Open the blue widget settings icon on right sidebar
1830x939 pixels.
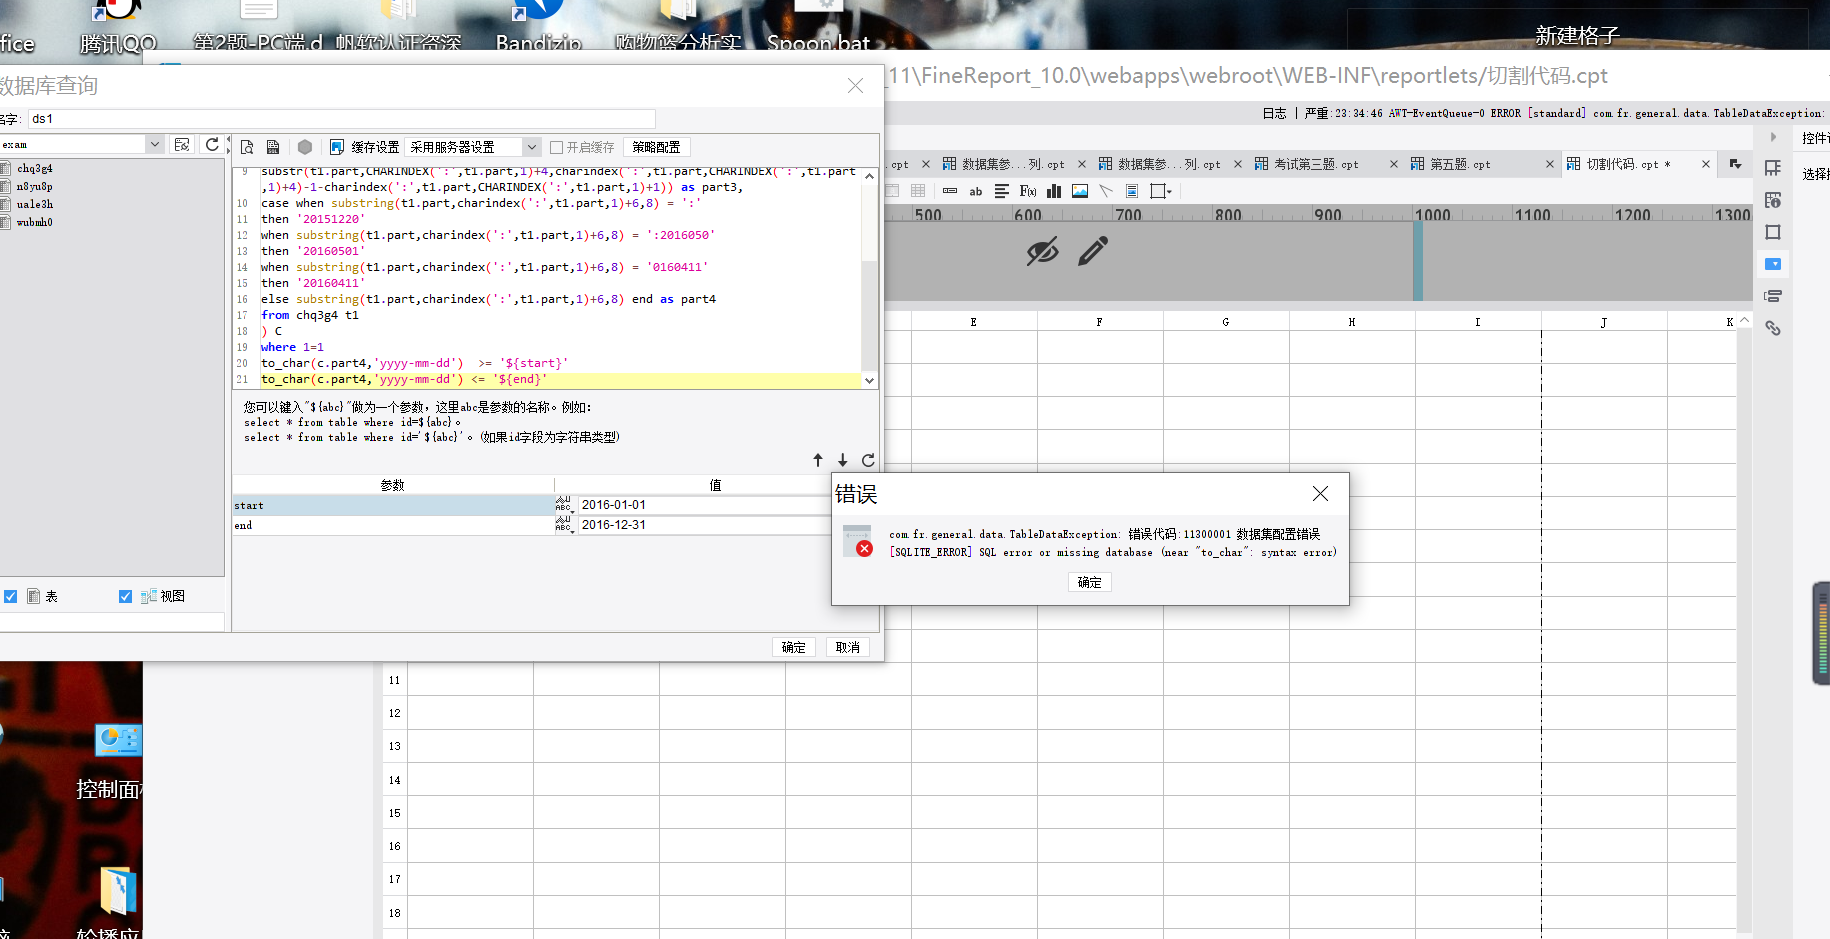pos(1773,264)
